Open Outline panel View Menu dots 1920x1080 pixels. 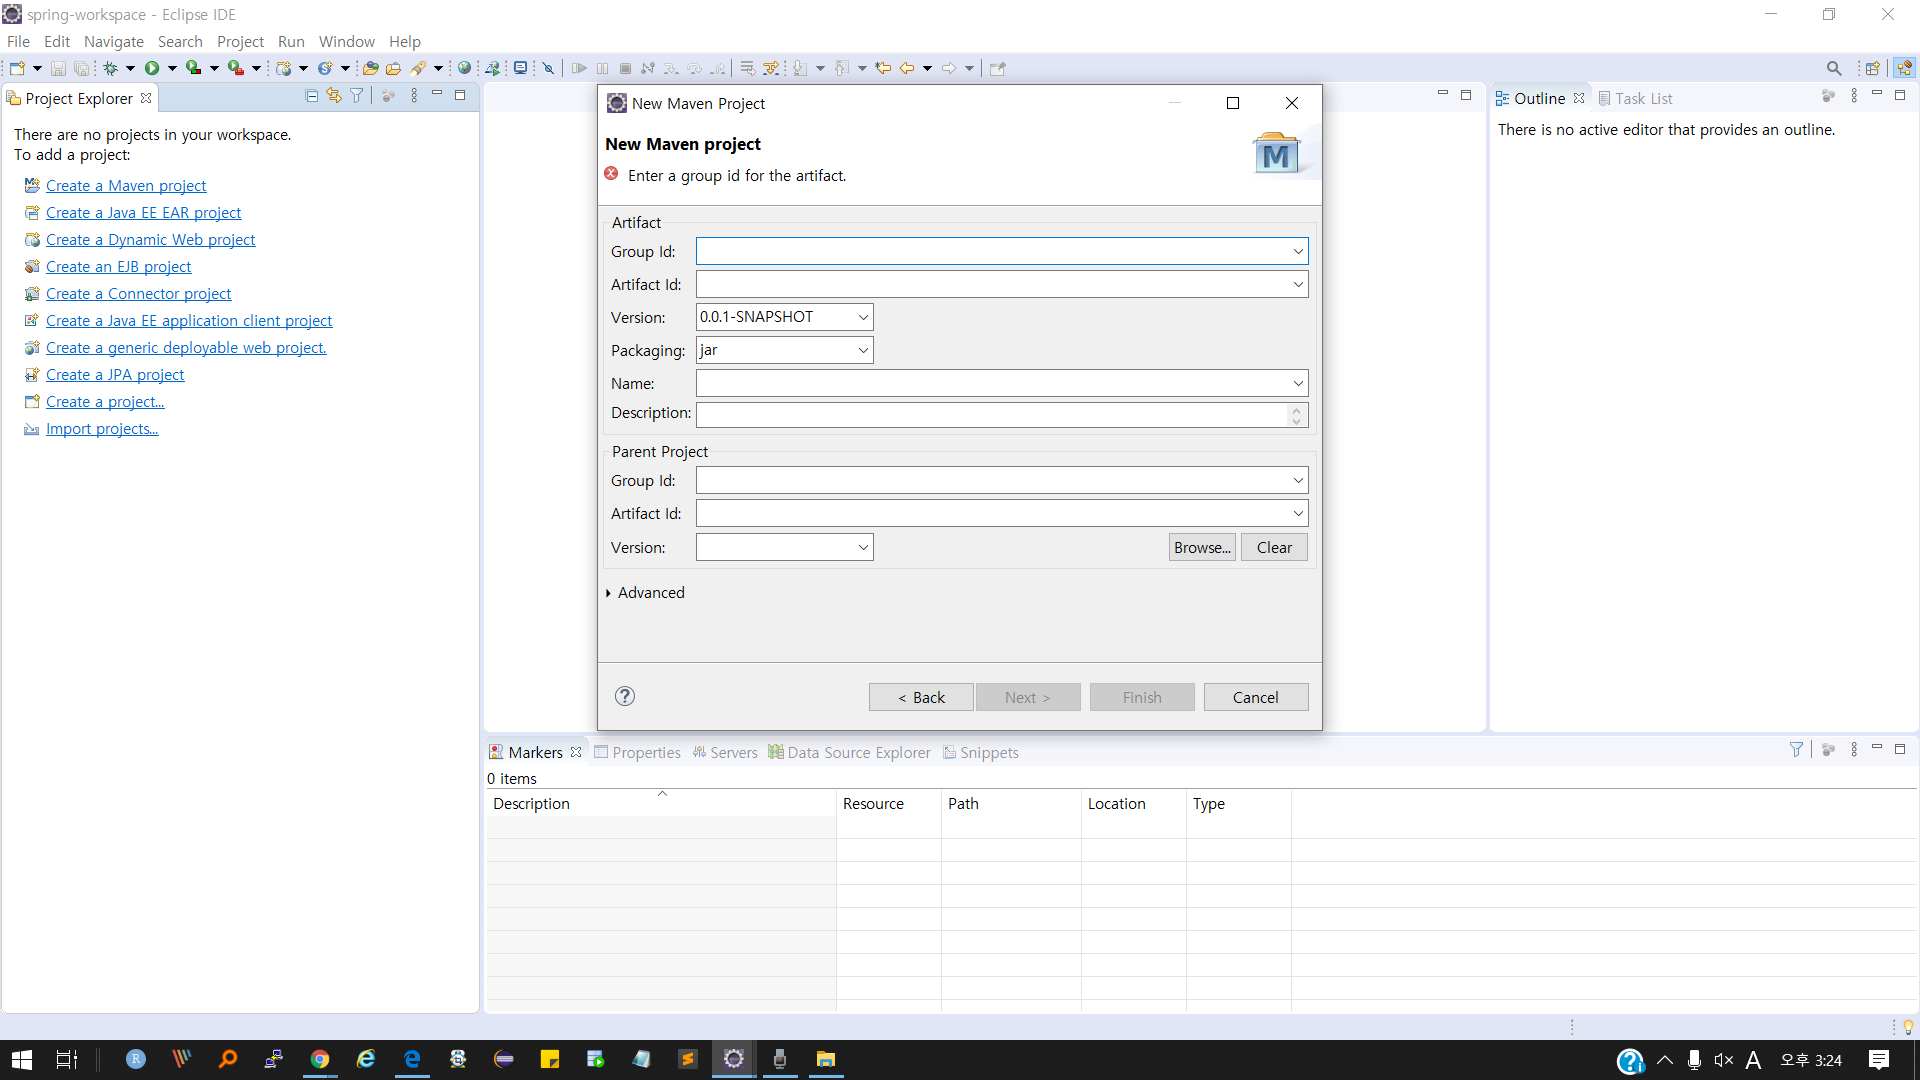click(x=1854, y=96)
